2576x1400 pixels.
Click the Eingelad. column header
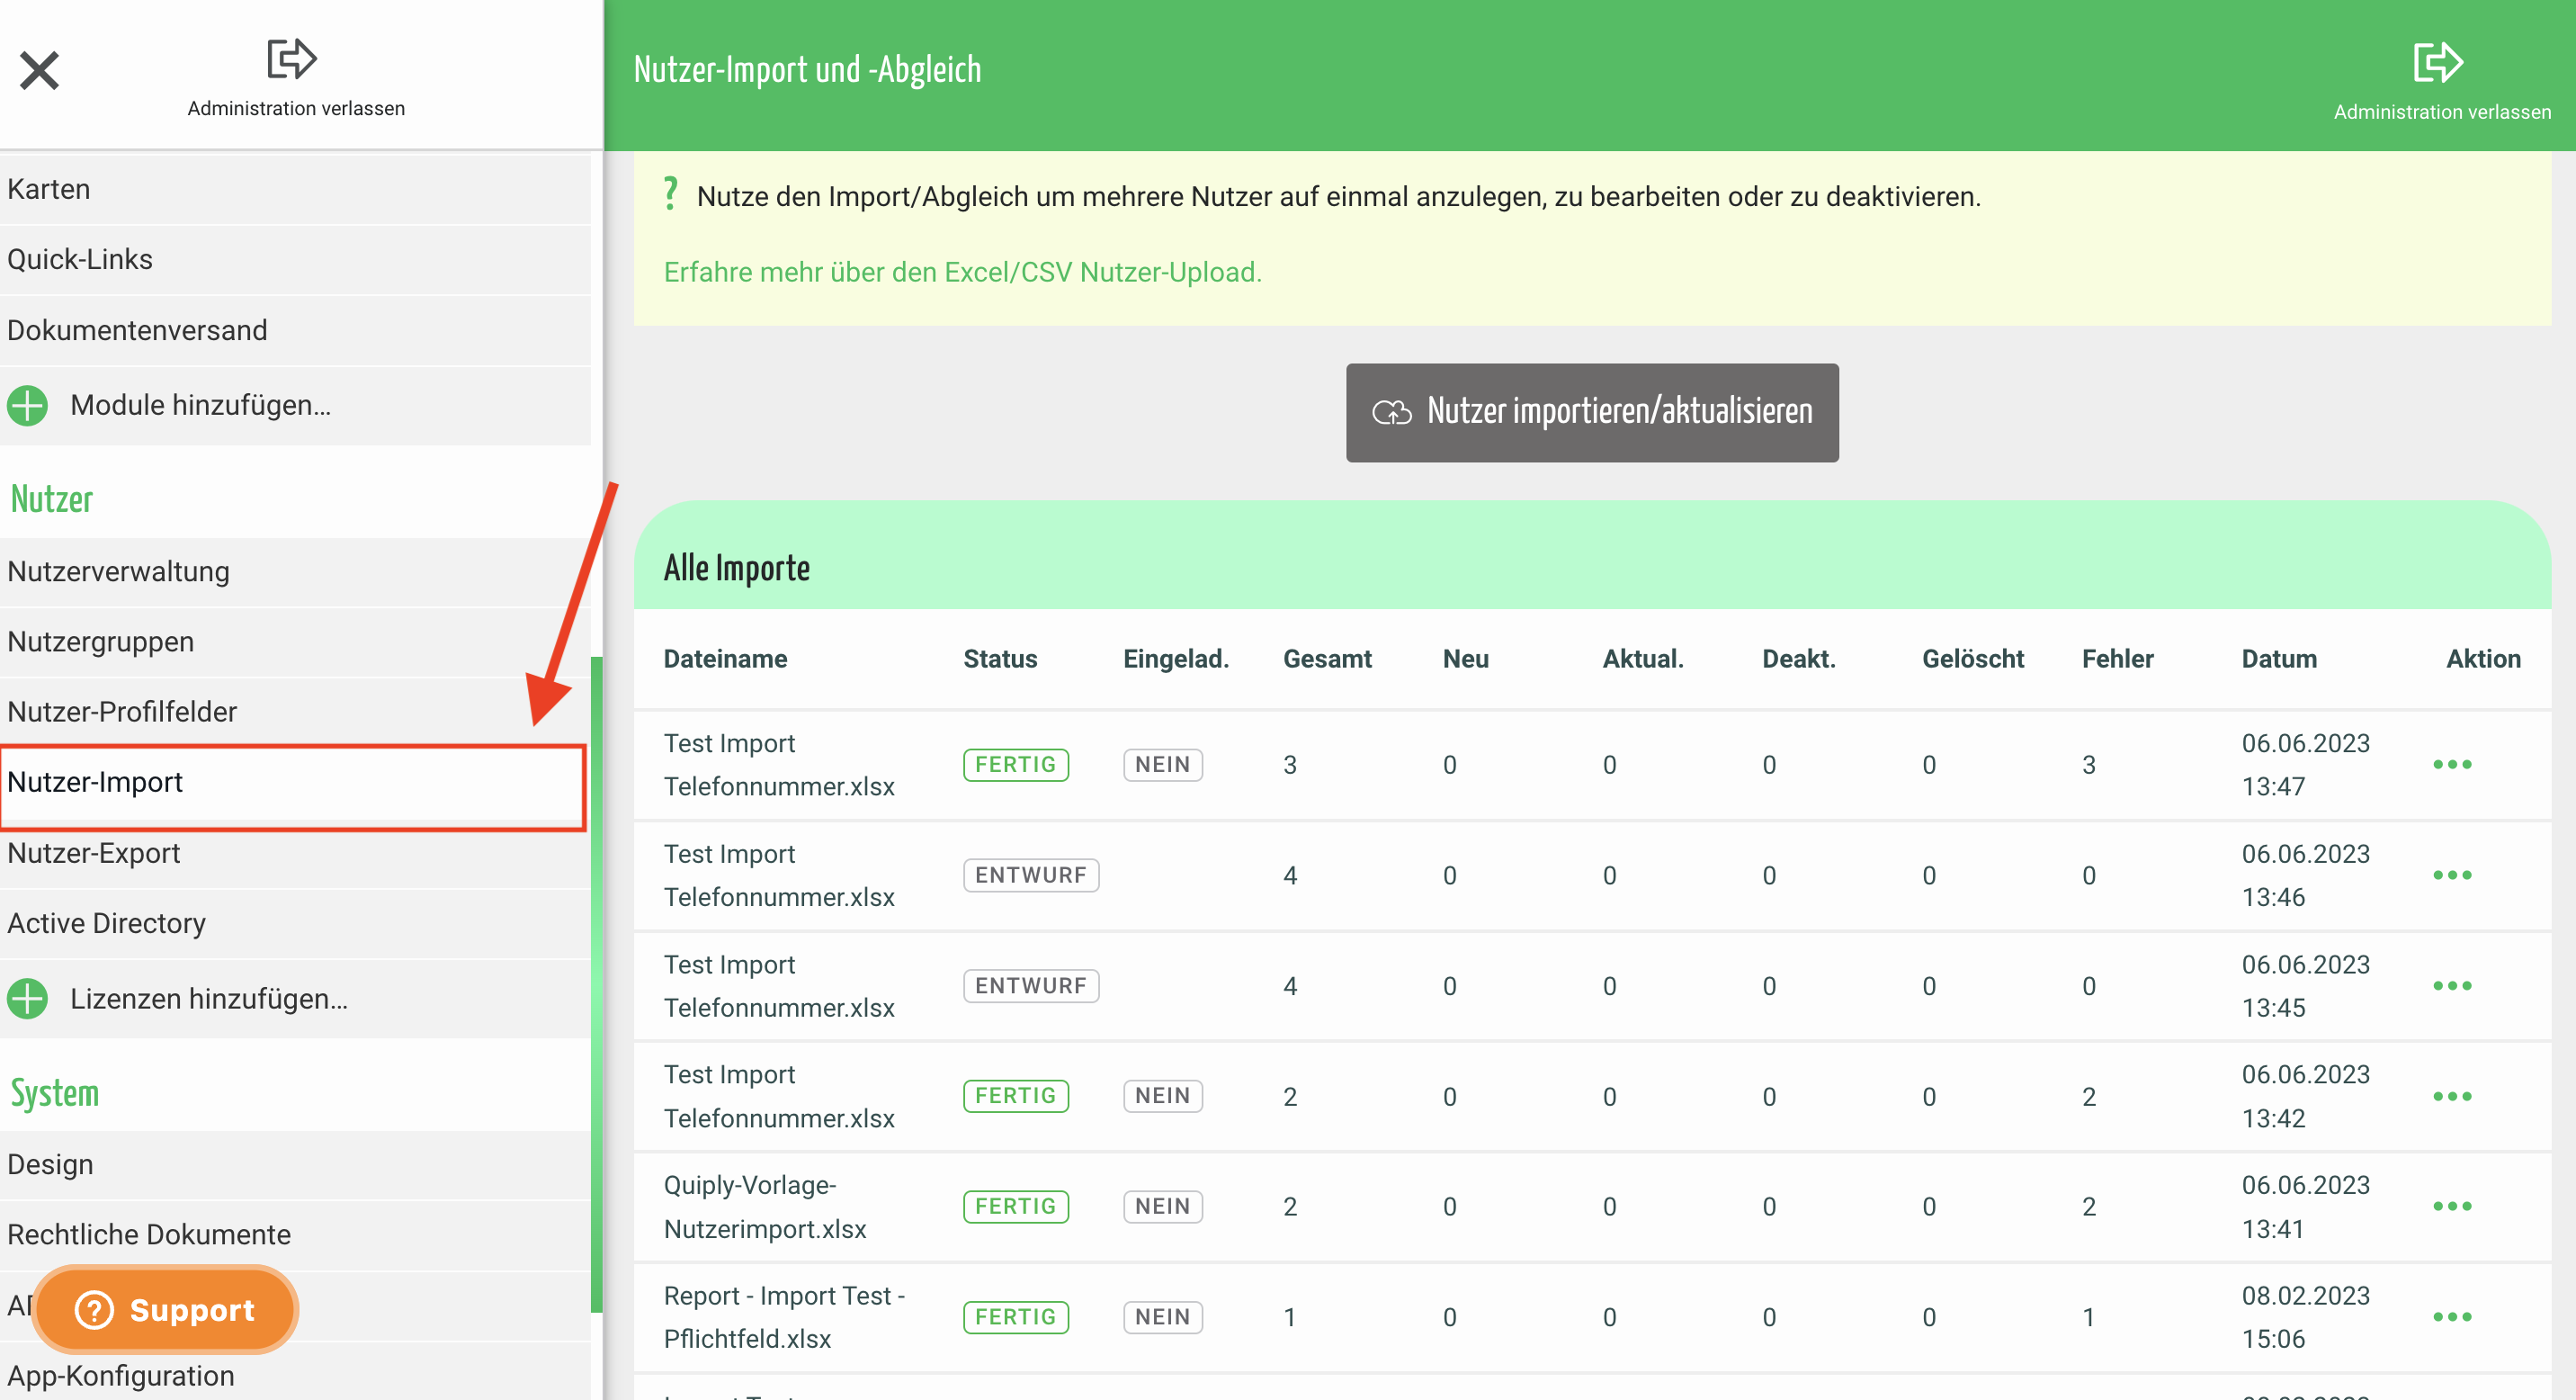(x=1176, y=659)
